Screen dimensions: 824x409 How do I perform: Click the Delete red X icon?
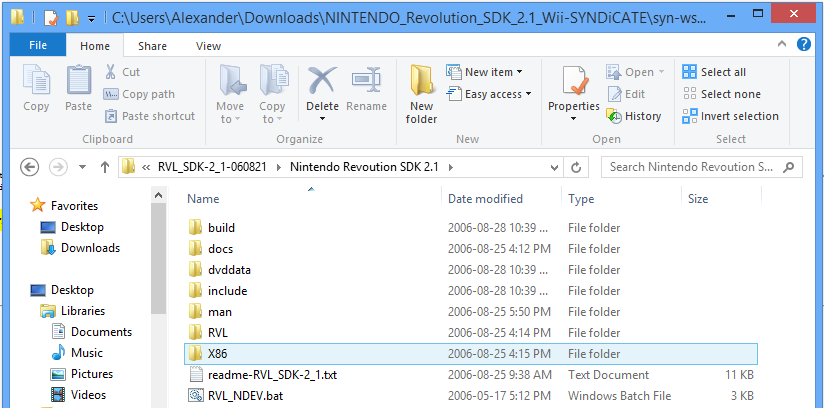click(x=322, y=80)
